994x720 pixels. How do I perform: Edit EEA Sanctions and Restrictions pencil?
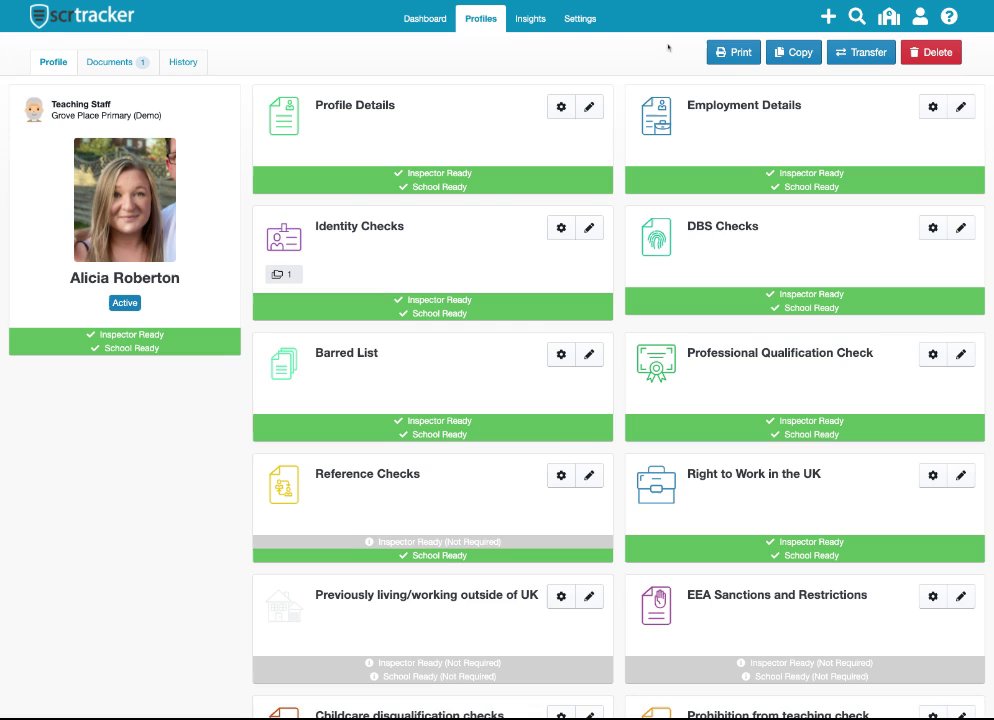click(961, 596)
